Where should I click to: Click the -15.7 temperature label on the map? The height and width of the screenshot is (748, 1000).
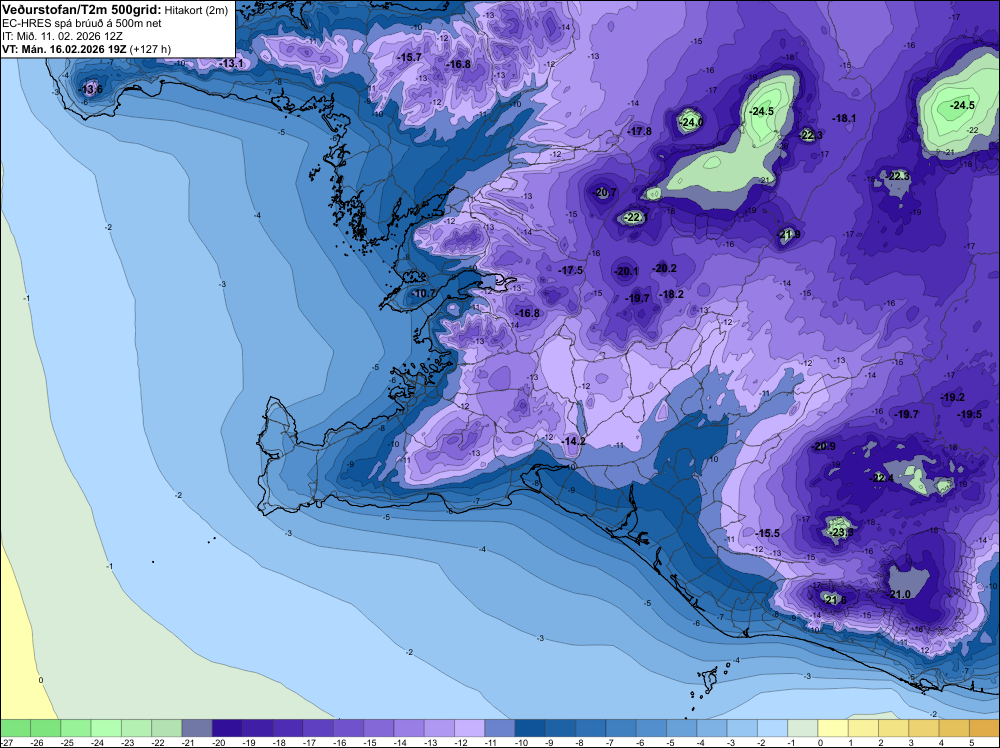(x=409, y=57)
